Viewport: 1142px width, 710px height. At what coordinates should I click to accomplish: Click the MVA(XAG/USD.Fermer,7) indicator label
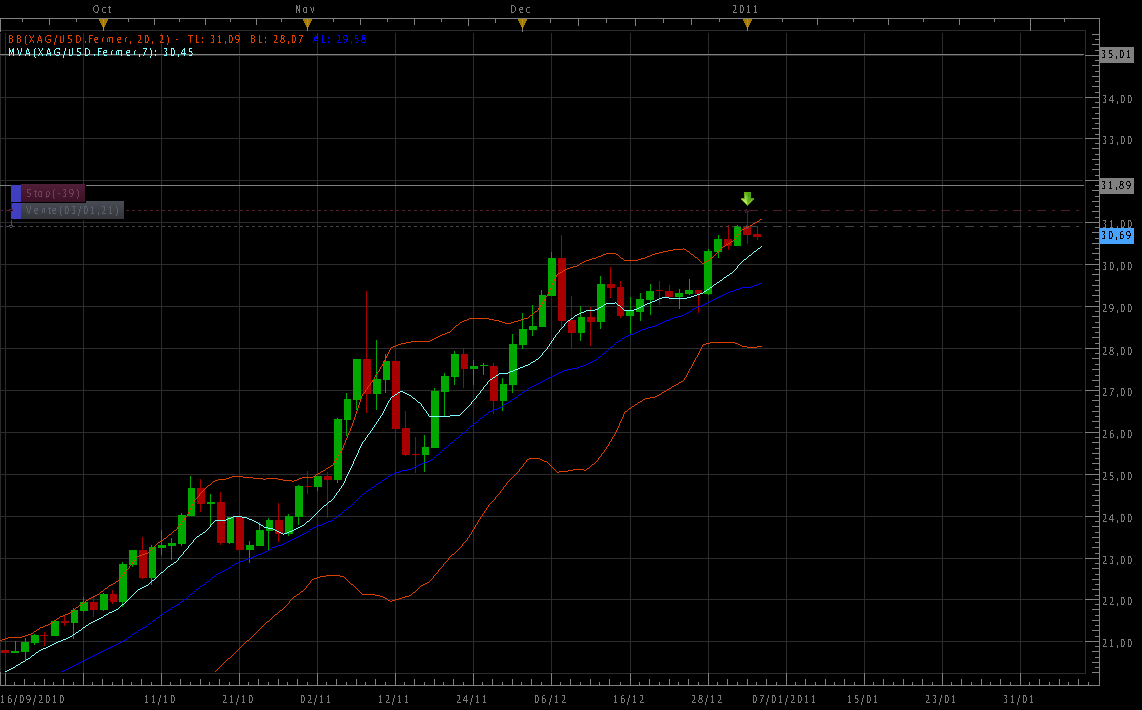point(82,51)
